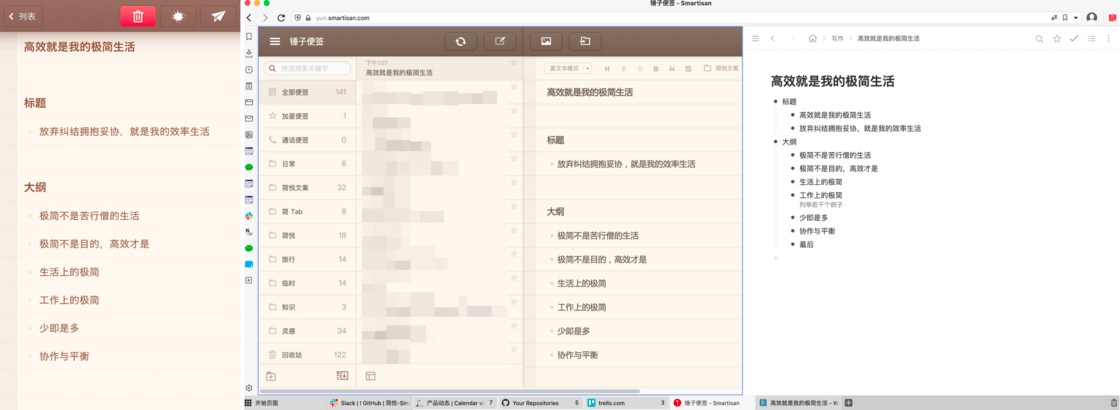Open the 锤子便签 hamburger menu
This screenshot has height=410, width=1120.
click(275, 42)
